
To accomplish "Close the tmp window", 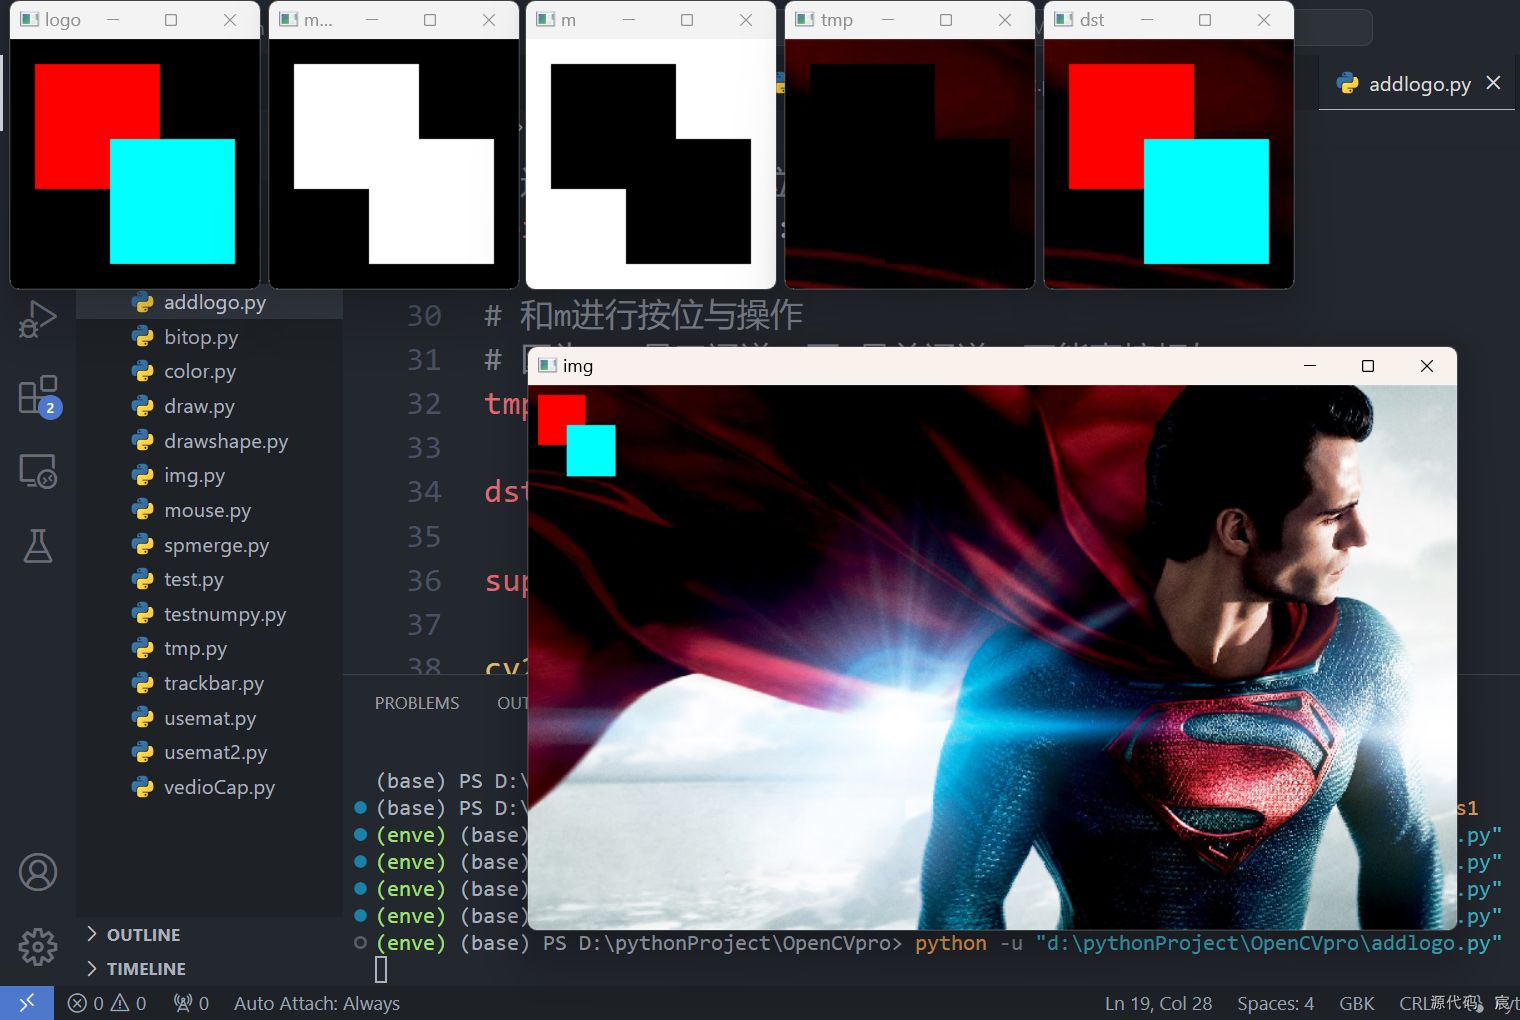I will point(1005,20).
